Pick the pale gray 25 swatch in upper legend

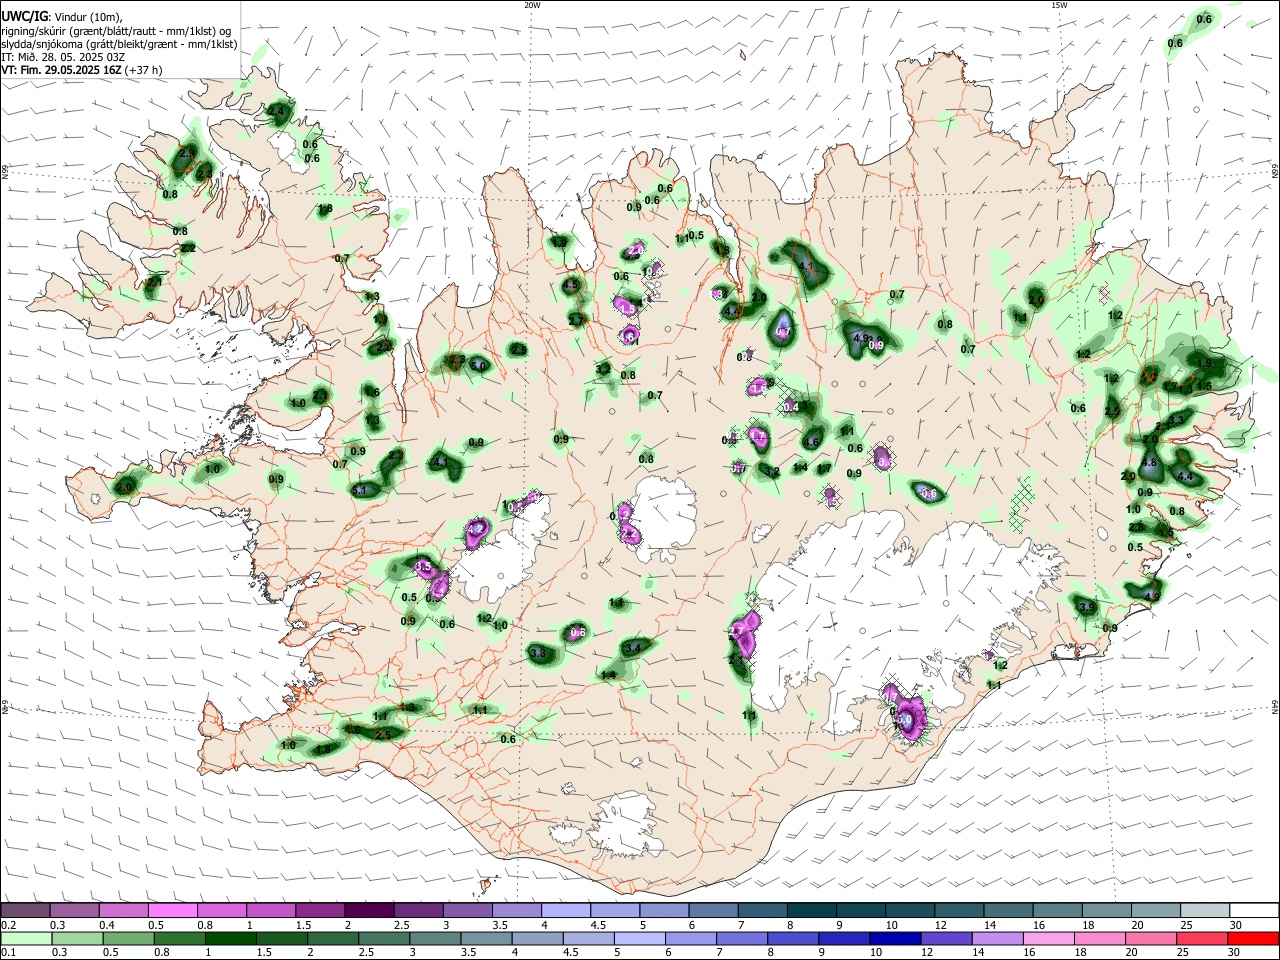pos(1205,910)
